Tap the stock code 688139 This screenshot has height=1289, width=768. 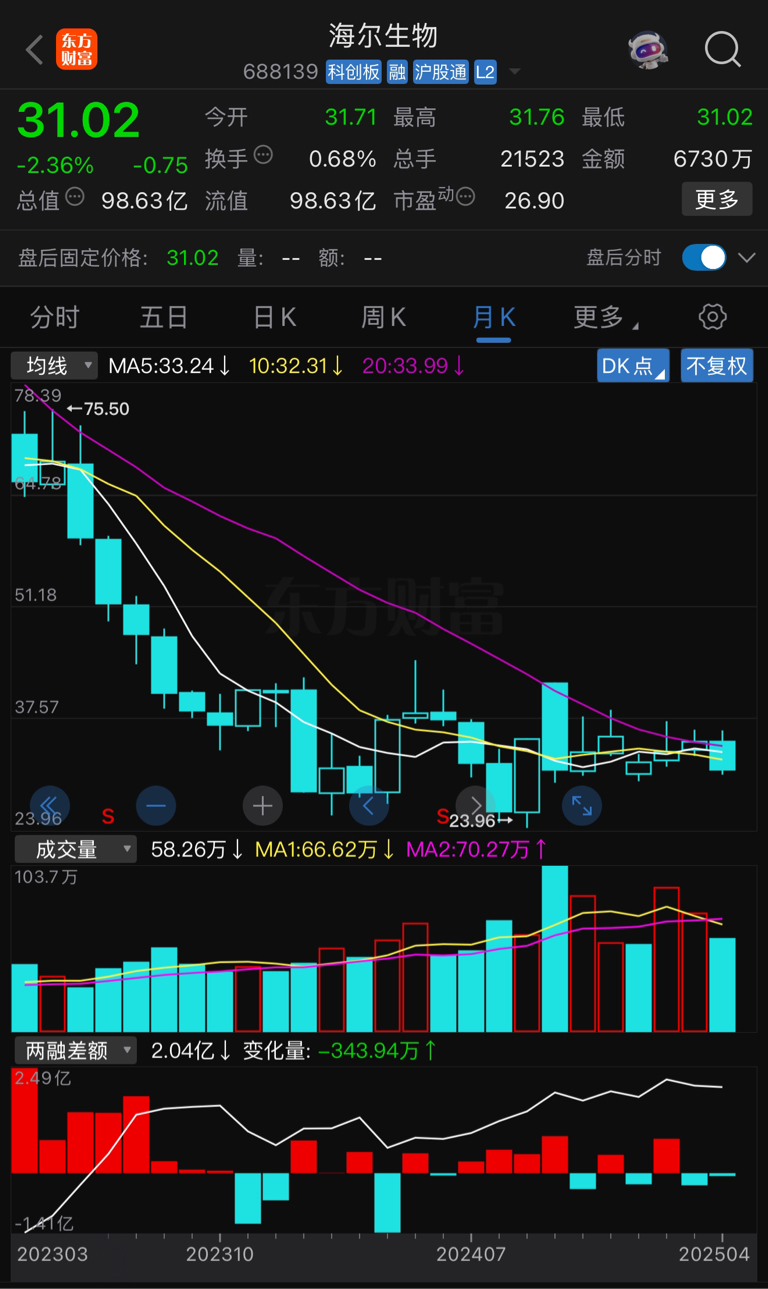point(280,72)
